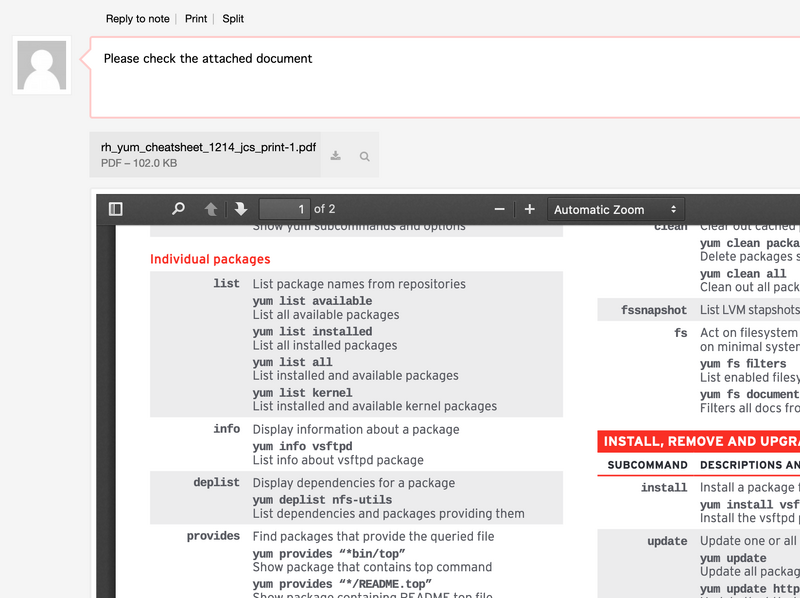Go to previous page with up arrow
Image resolution: width=800 pixels, height=598 pixels.
tap(211, 209)
